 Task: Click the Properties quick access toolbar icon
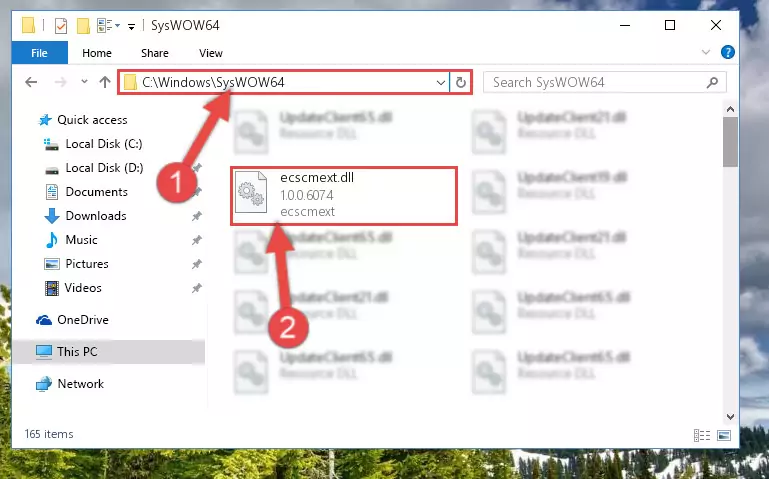pyautogui.click(x=61, y=25)
